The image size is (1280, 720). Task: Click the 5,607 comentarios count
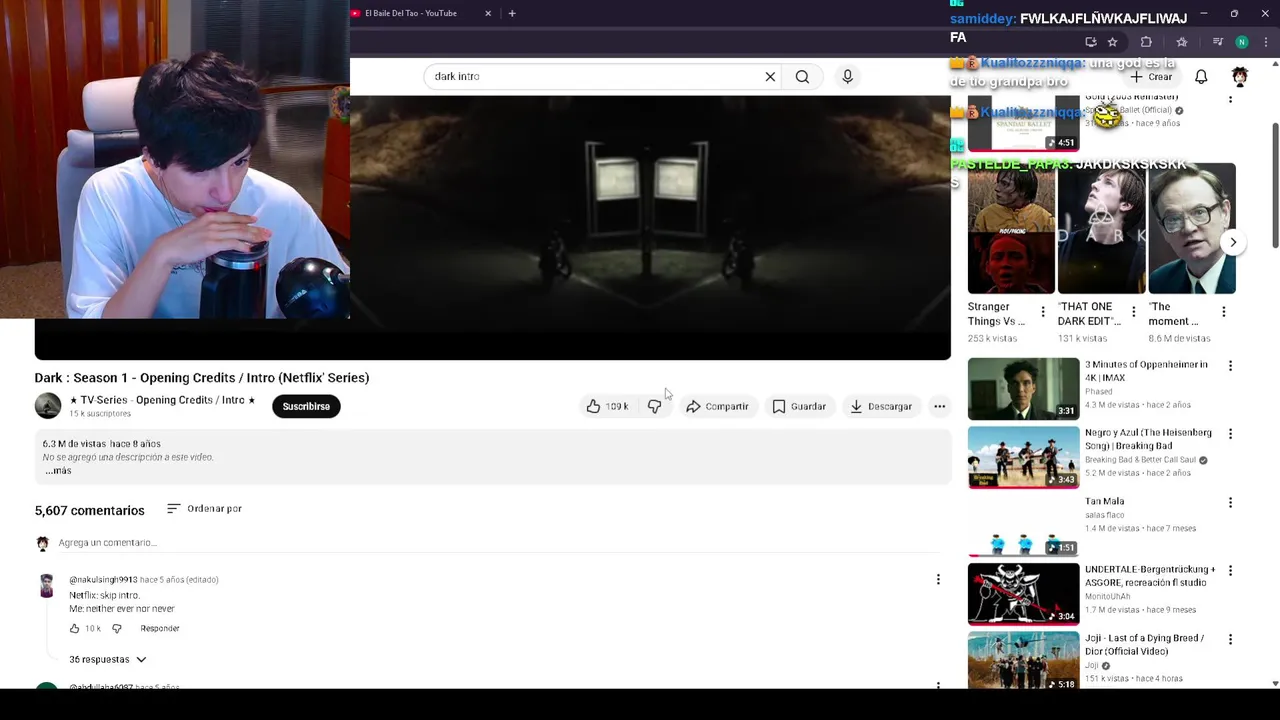coord(90,510)
